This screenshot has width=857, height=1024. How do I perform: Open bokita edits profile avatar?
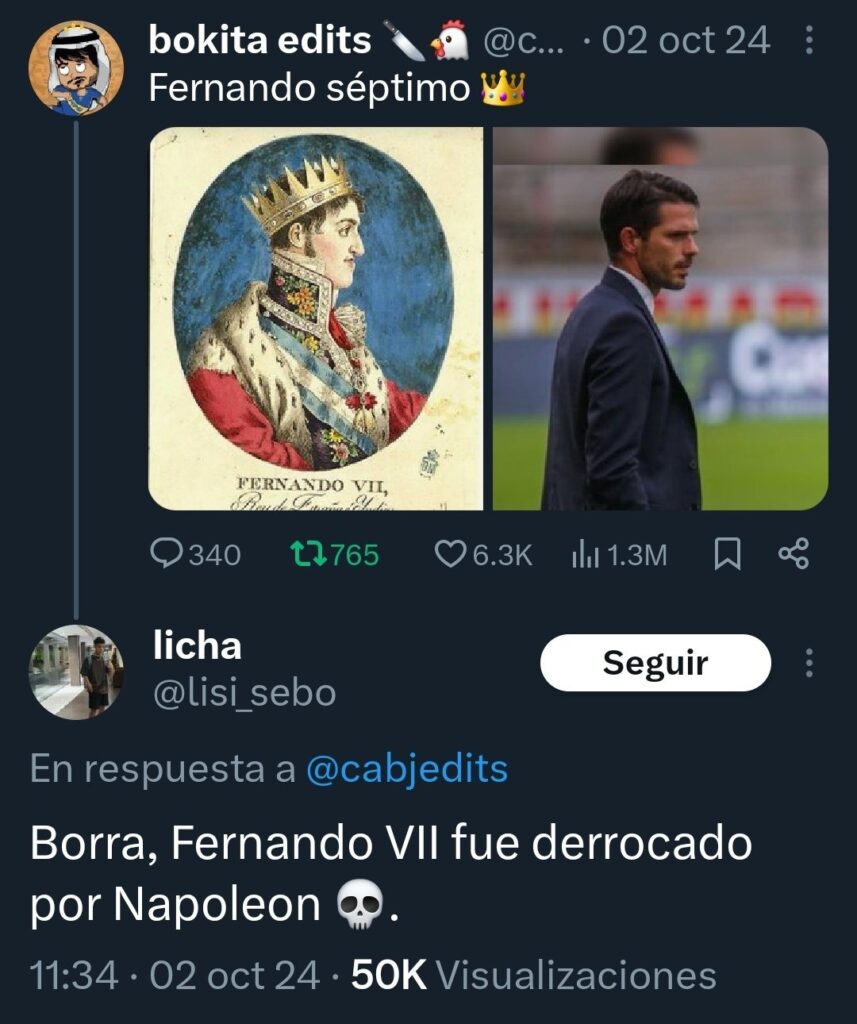[x=76, y=69]
